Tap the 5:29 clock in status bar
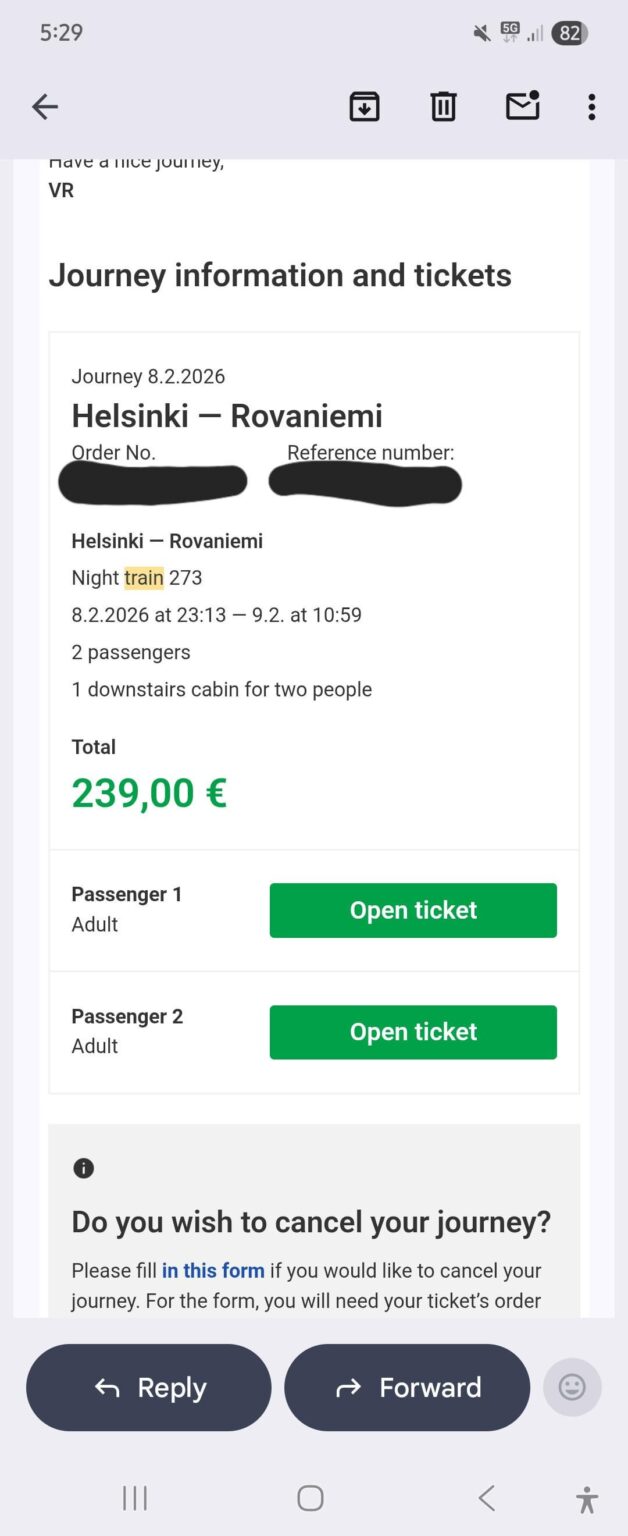This screenshot has height=1536, width=628. tap(60, 33)
